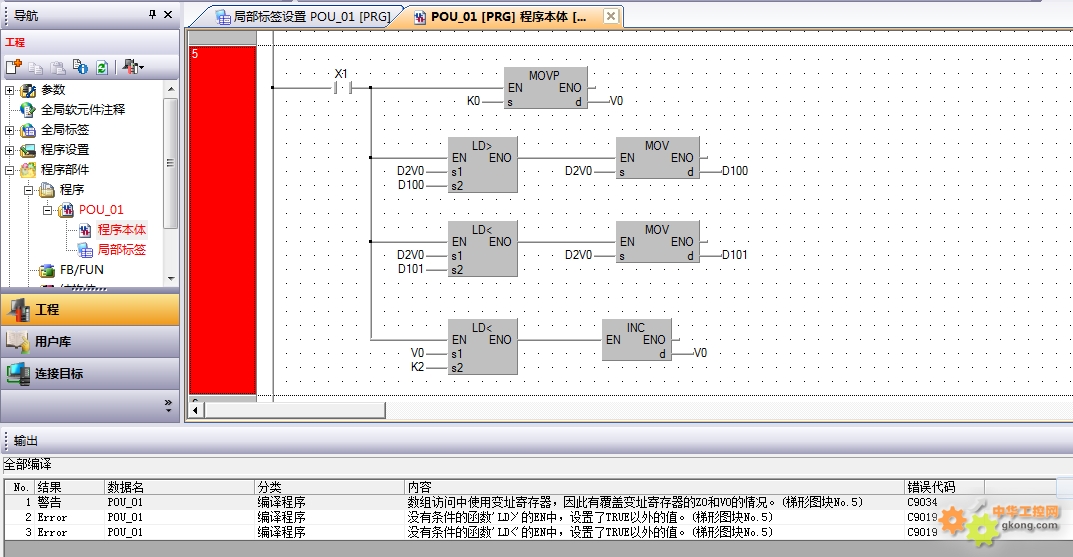Select the 程序 folder in tree
The image size is (1073, 557).
[x=72, y=190]
